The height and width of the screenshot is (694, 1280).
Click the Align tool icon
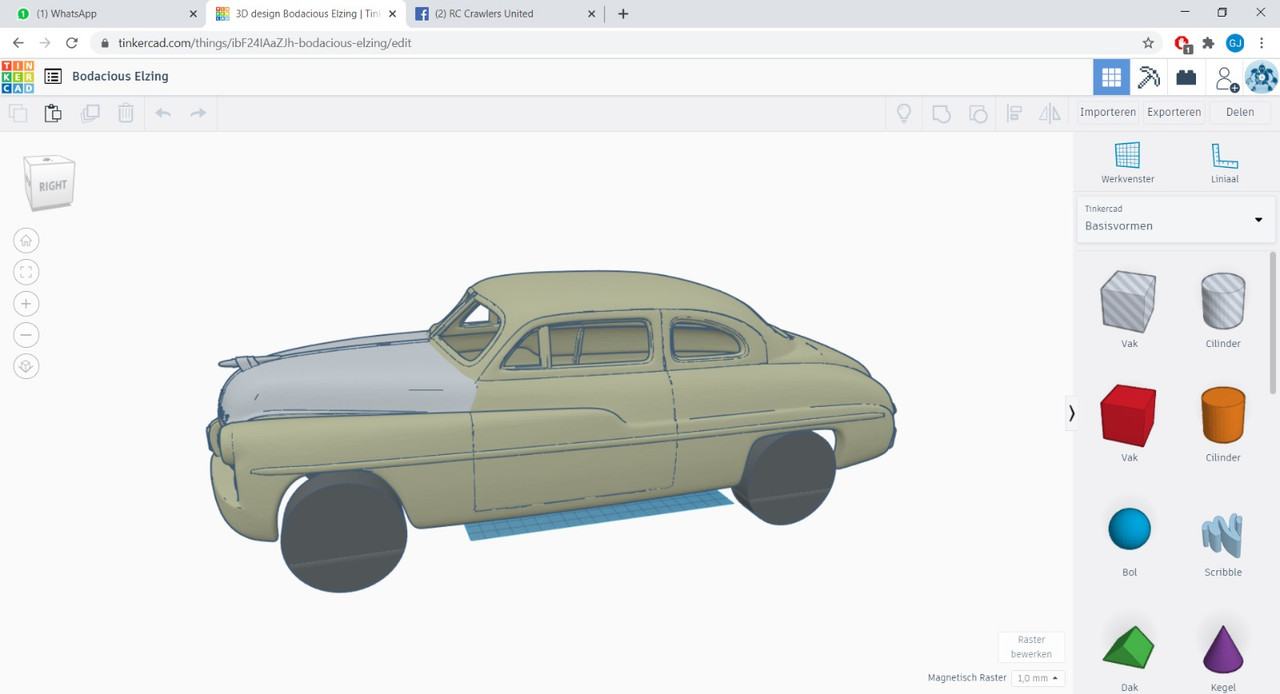coord(1014,113)
